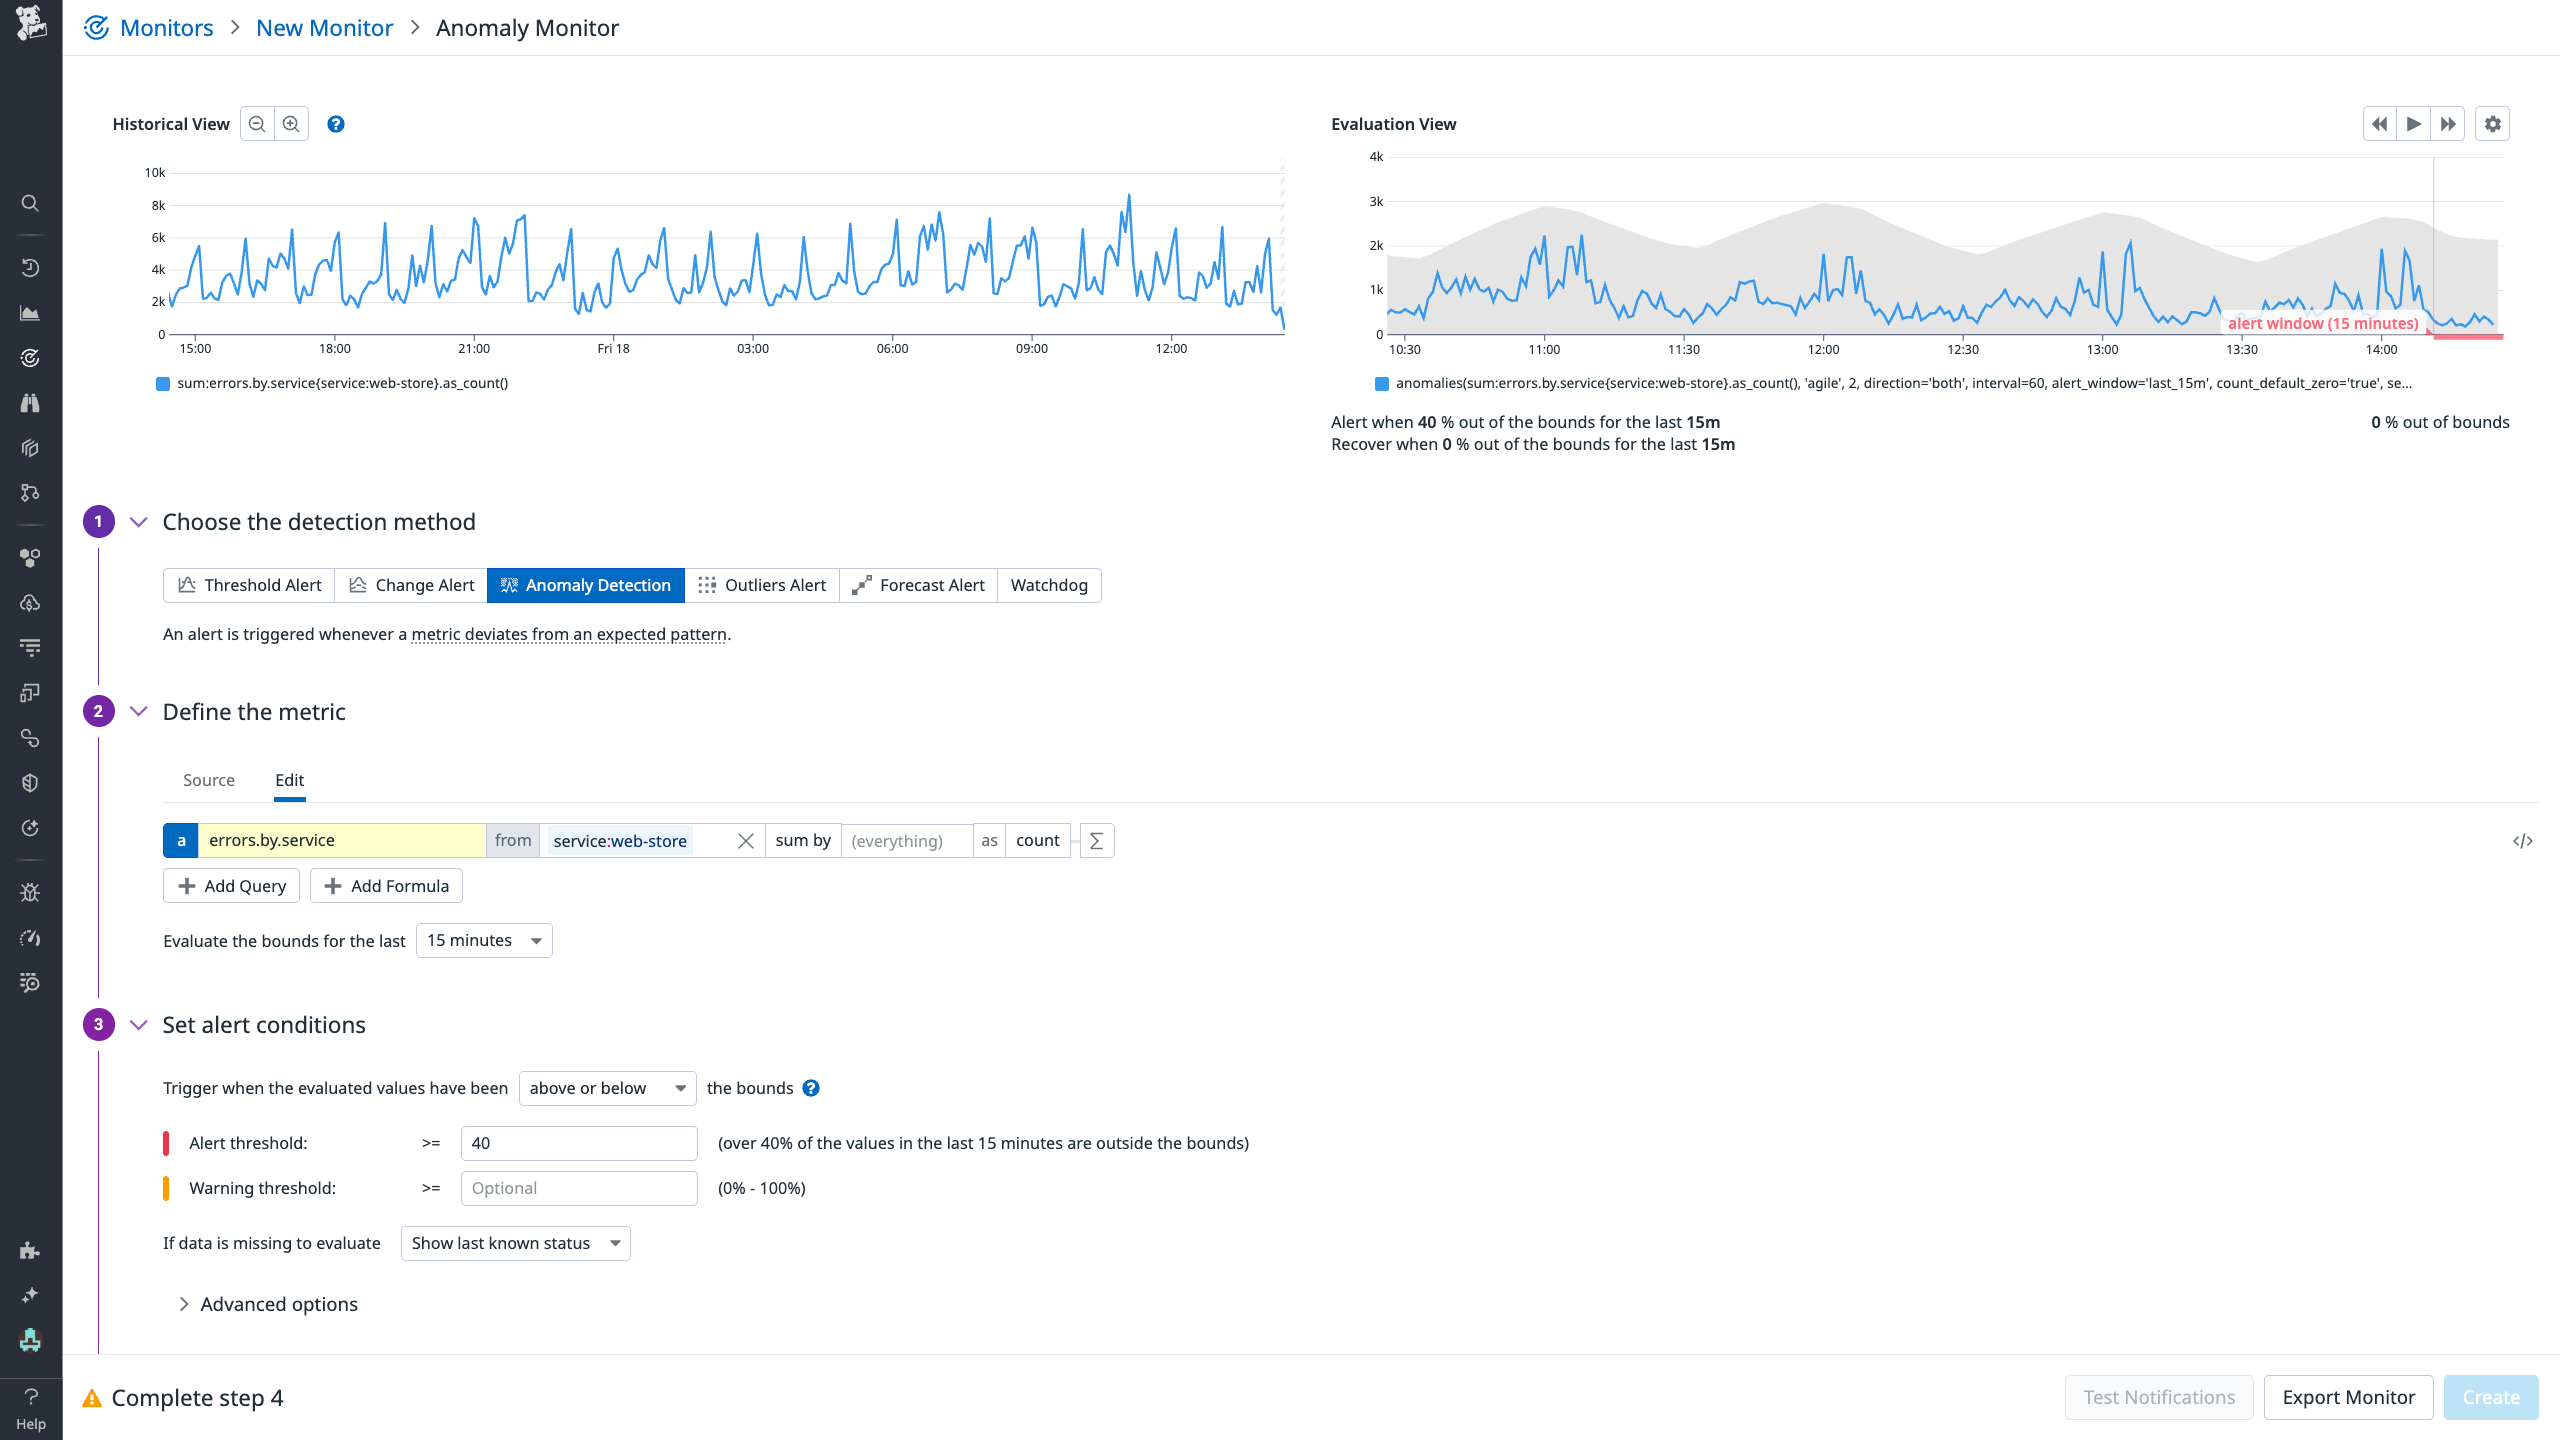Open the 'above or below' bounds dropdown
The image size is (2560, 1440).
[x=606, y=1088]
